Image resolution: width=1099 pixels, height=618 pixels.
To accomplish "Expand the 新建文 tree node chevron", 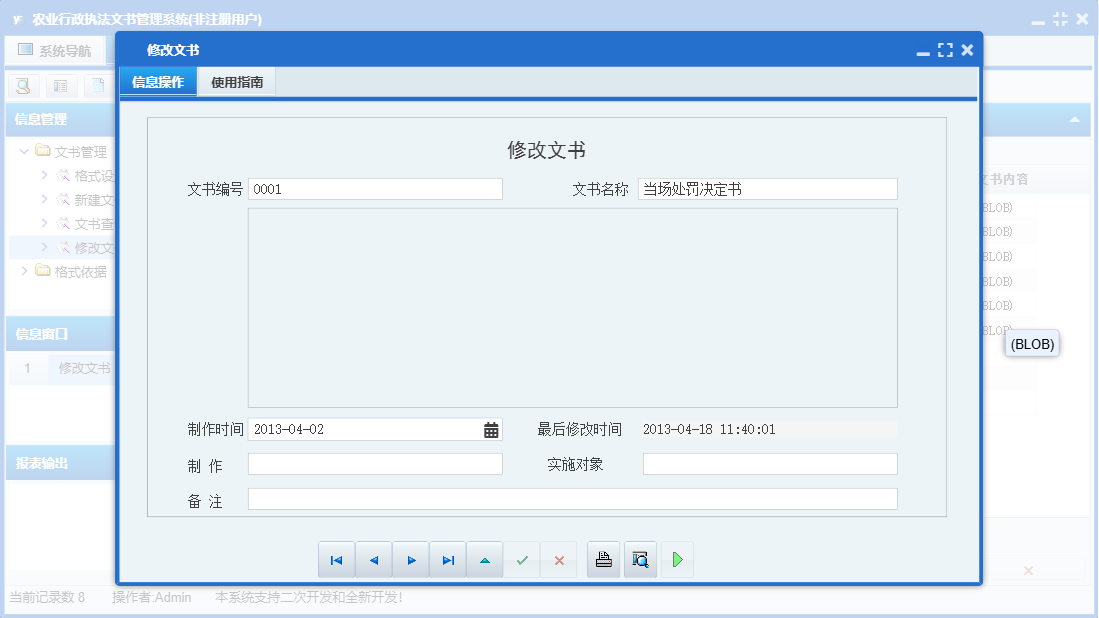I will (x=43, y=200).
